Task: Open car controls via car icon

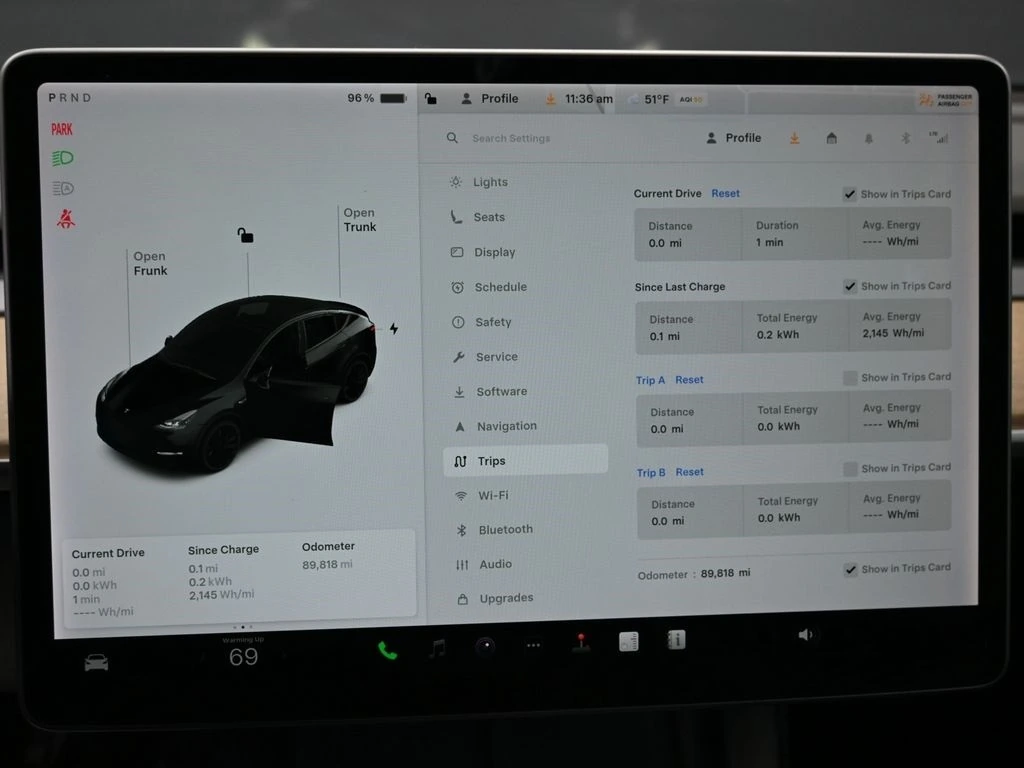Action: pos(96,662)
